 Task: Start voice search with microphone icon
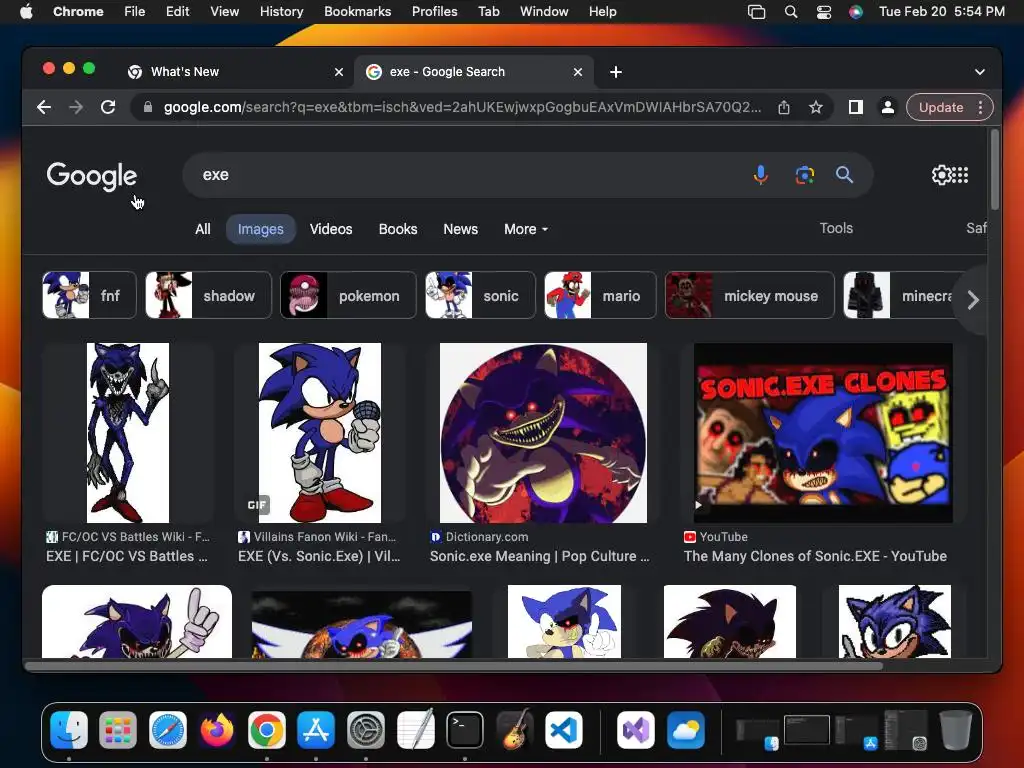(761, 175)
